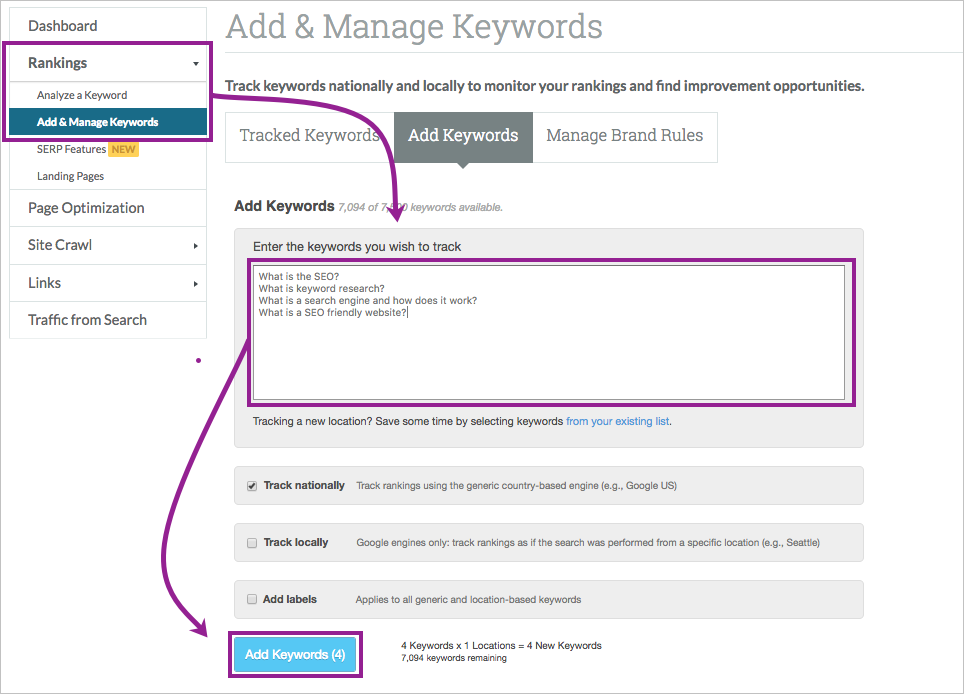Enable the Add labels checkbox
Image resolution: width=964 pixels, height=694 pixels.
pos(252,599)
